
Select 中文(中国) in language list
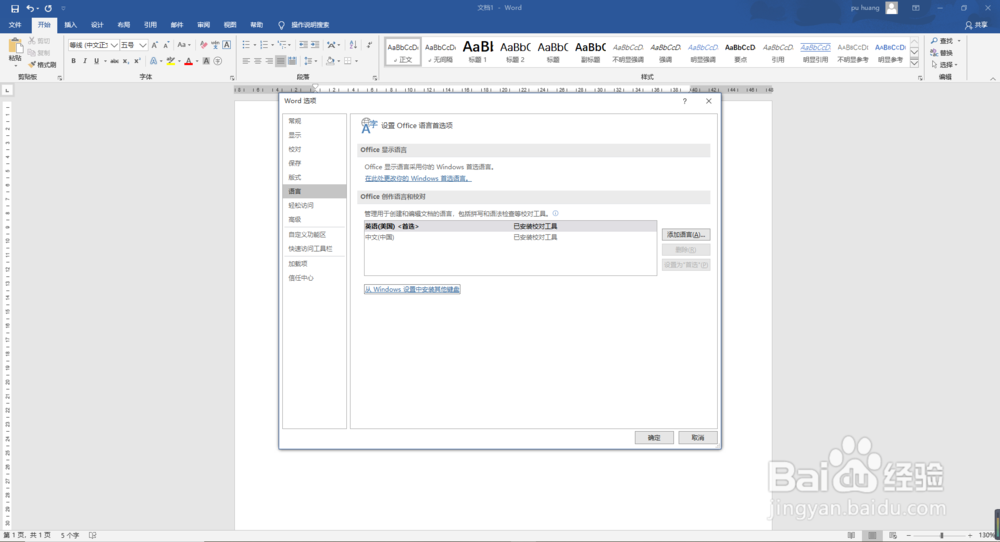(510, 237)
